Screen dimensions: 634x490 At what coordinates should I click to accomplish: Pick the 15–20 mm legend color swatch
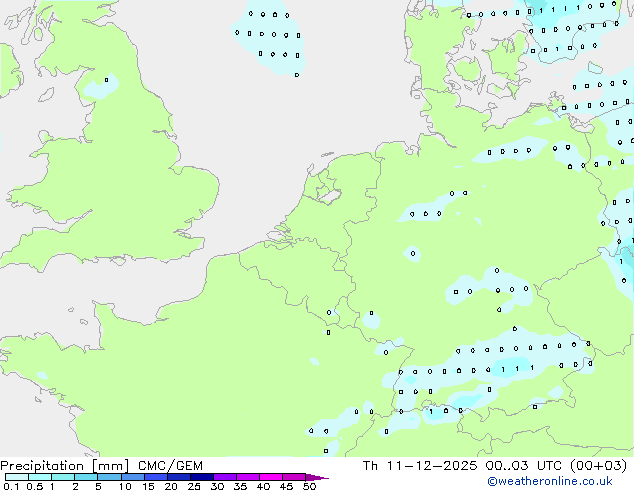point(156,477)
